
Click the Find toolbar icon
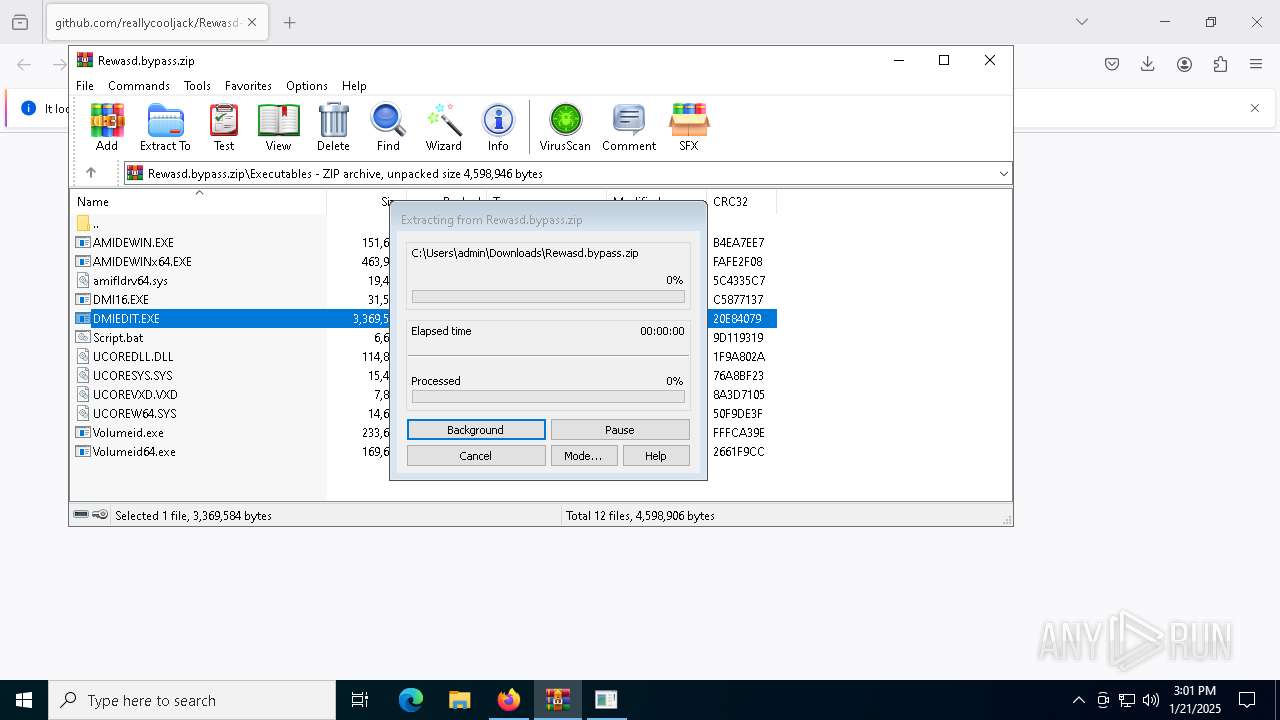[388, 127]
